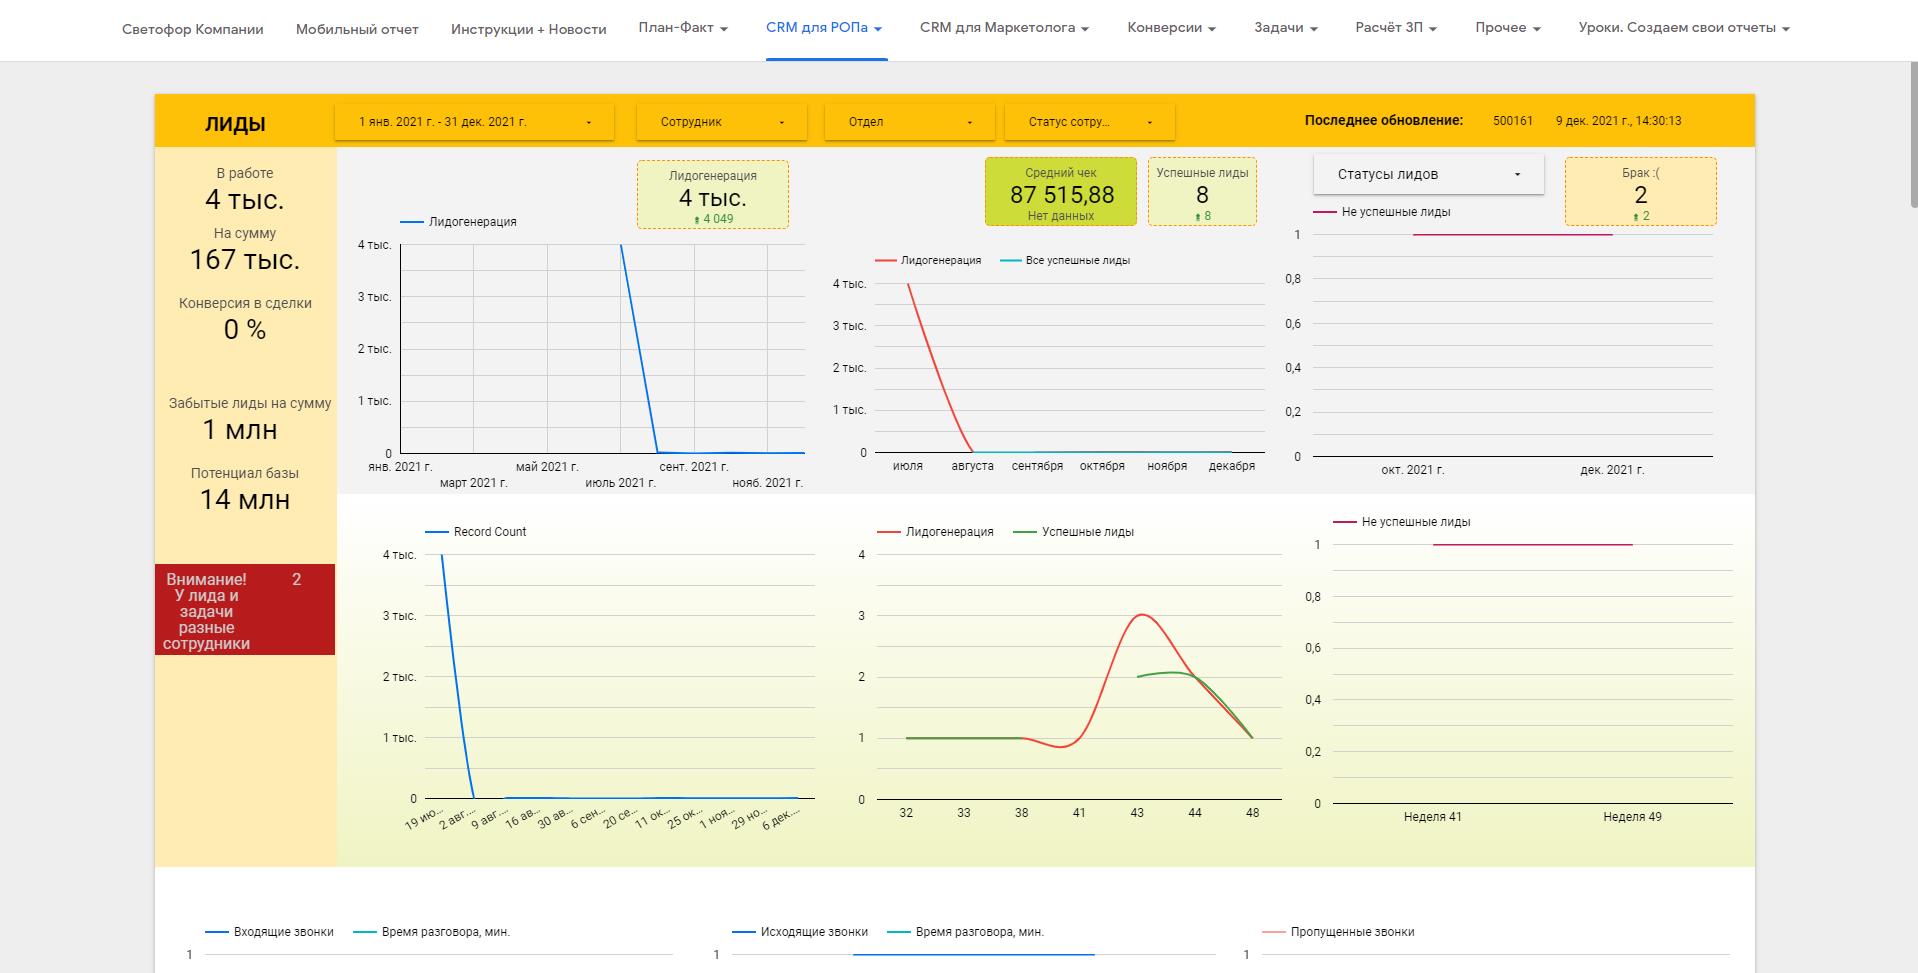This screenshot has height=973, width=1918.
Task: Expand the Отдел filter dropdown
Action: click(x=909, y=122)
